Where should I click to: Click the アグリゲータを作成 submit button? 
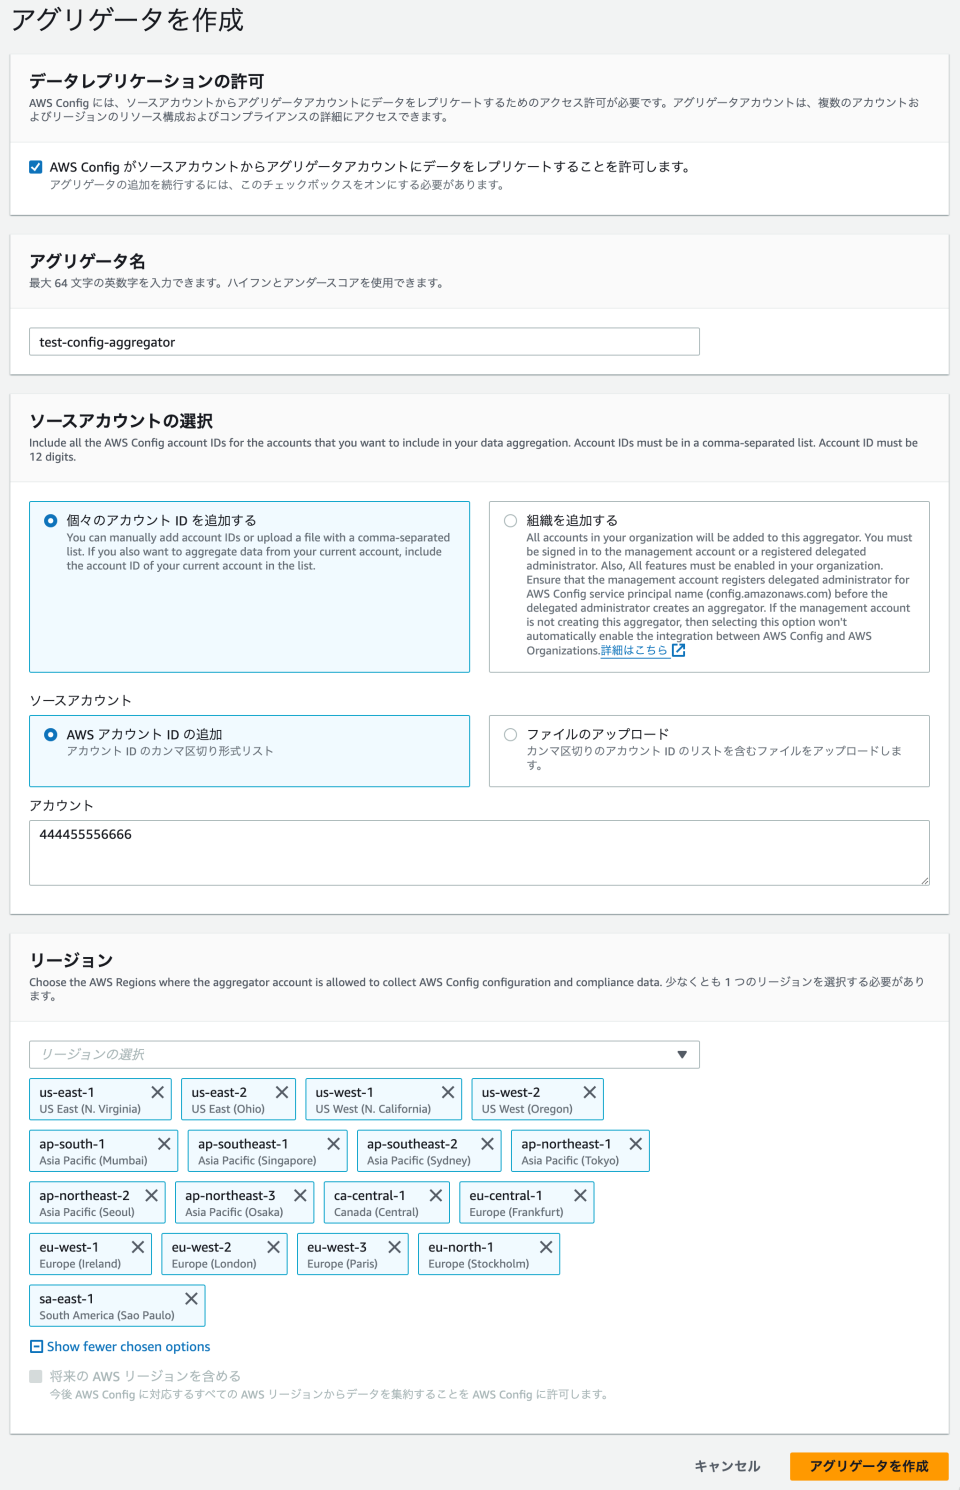pos(869,1466)
